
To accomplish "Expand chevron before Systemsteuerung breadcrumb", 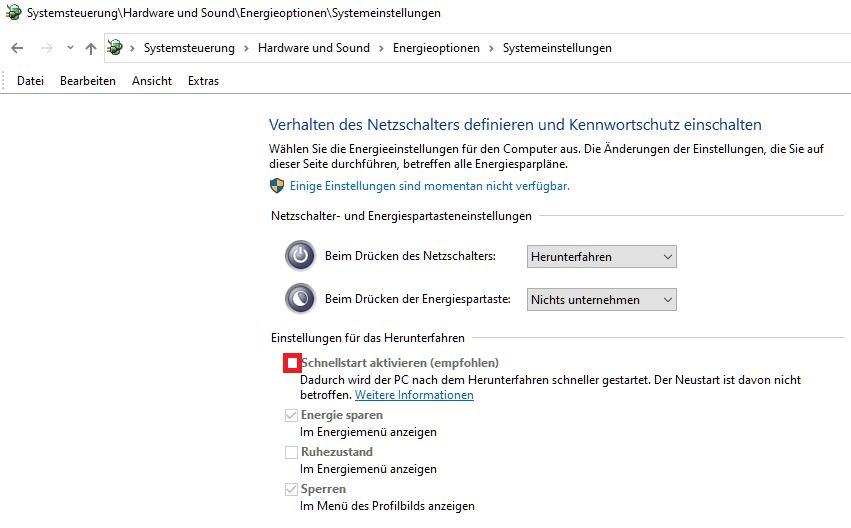I will (x=132, y=48).
